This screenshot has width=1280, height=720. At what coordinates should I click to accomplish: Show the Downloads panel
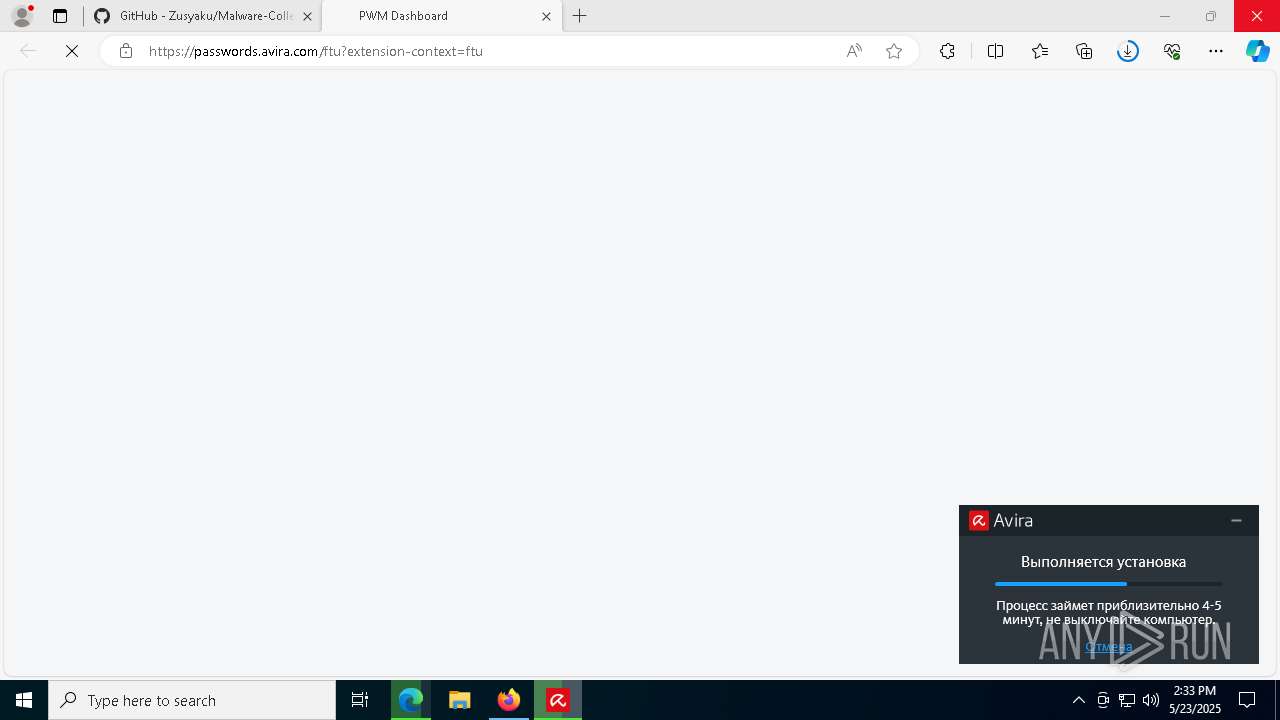1128,51
